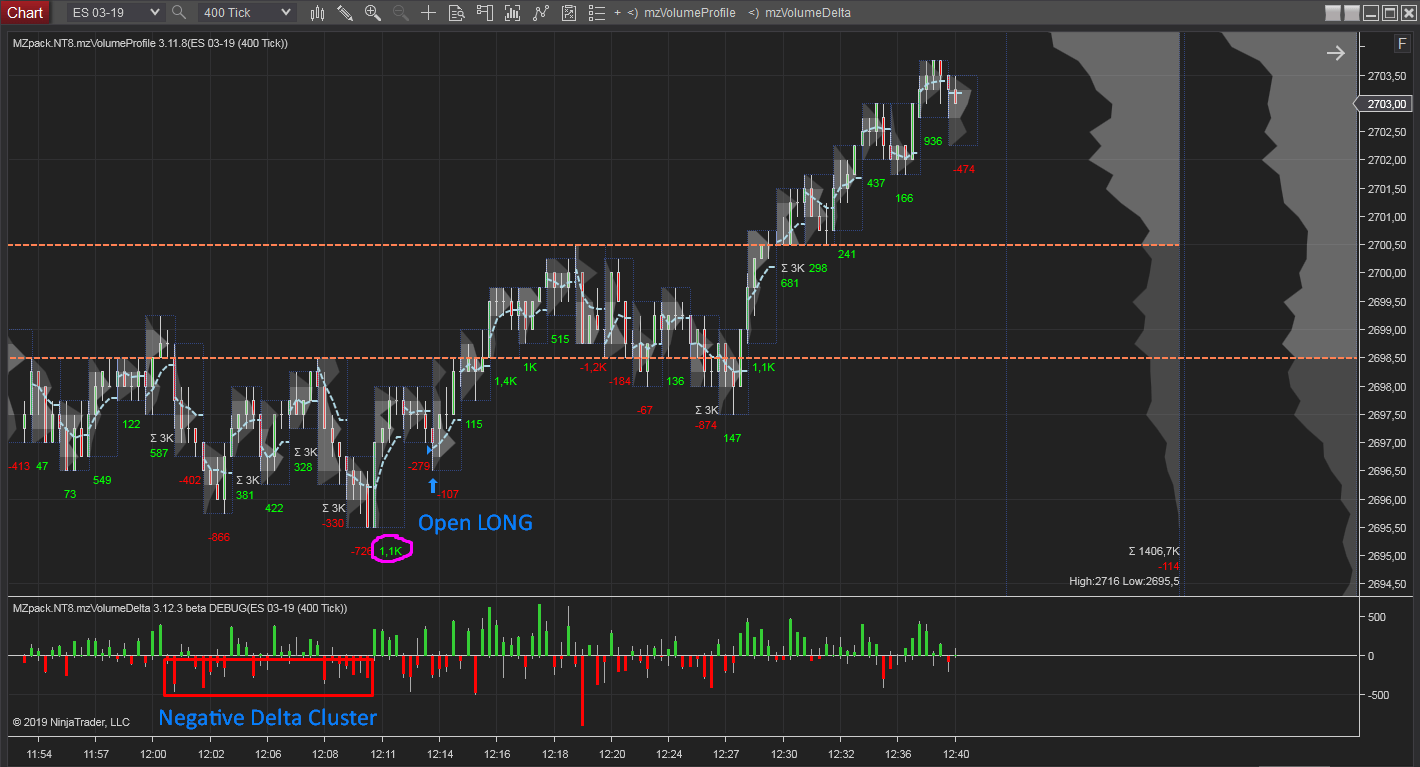
Task: Open the chart style candlestick icon
Action: [318, 13]
